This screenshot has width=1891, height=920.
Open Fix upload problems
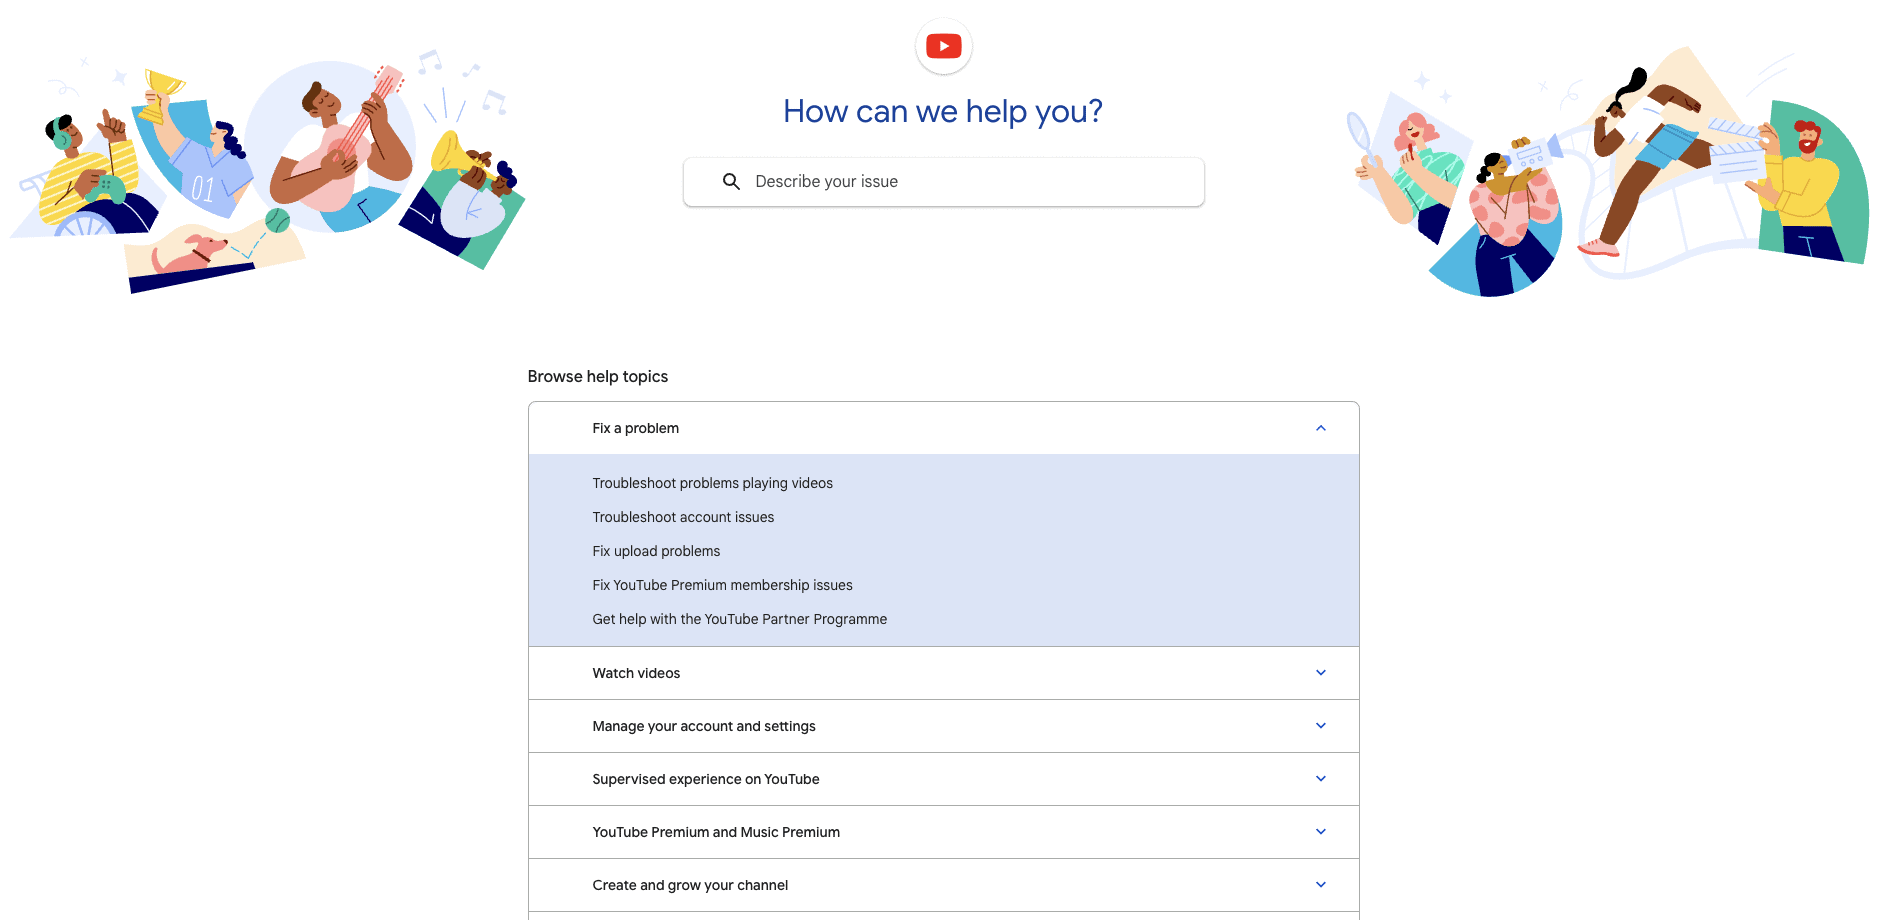point(656,551)
